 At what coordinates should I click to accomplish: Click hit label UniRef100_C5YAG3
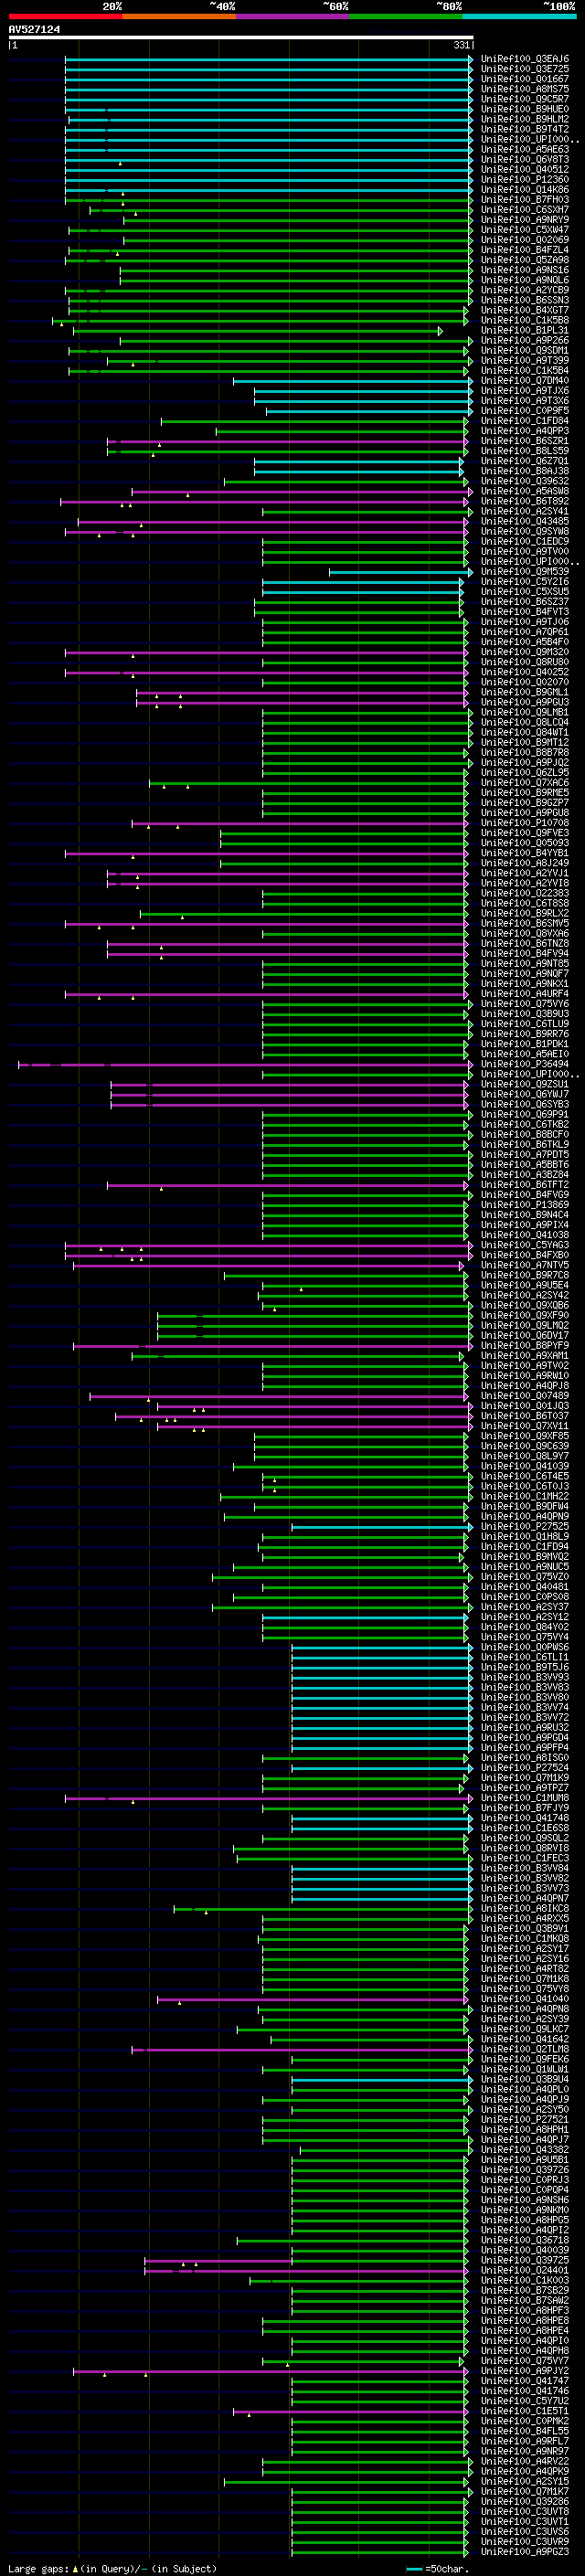tap(525, 1245)
